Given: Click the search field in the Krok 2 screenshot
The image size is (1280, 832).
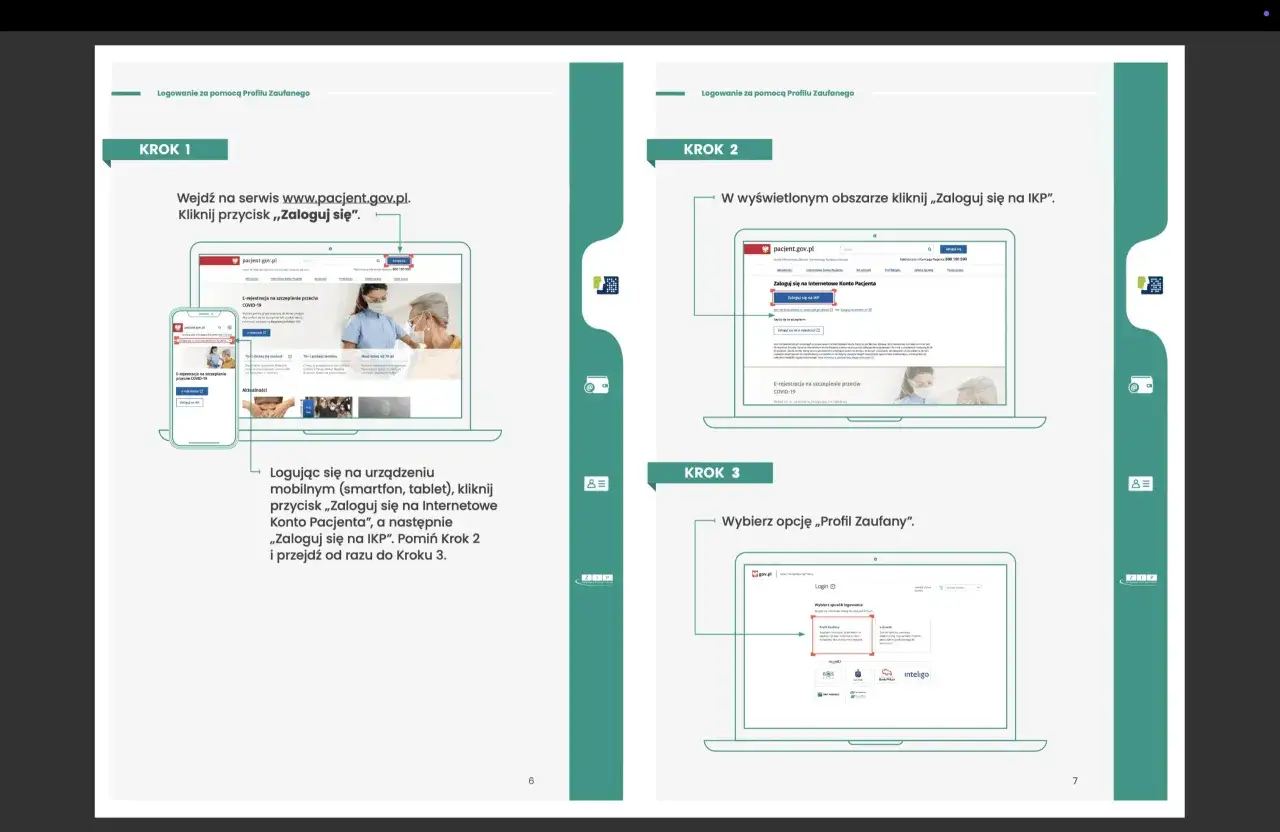Looking at the screenshot, I should (887, 249).
